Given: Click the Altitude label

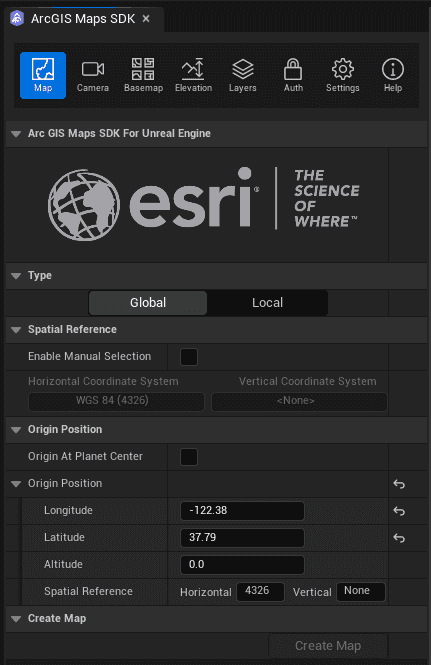Looking at the screenshot, I should [63, 564].
